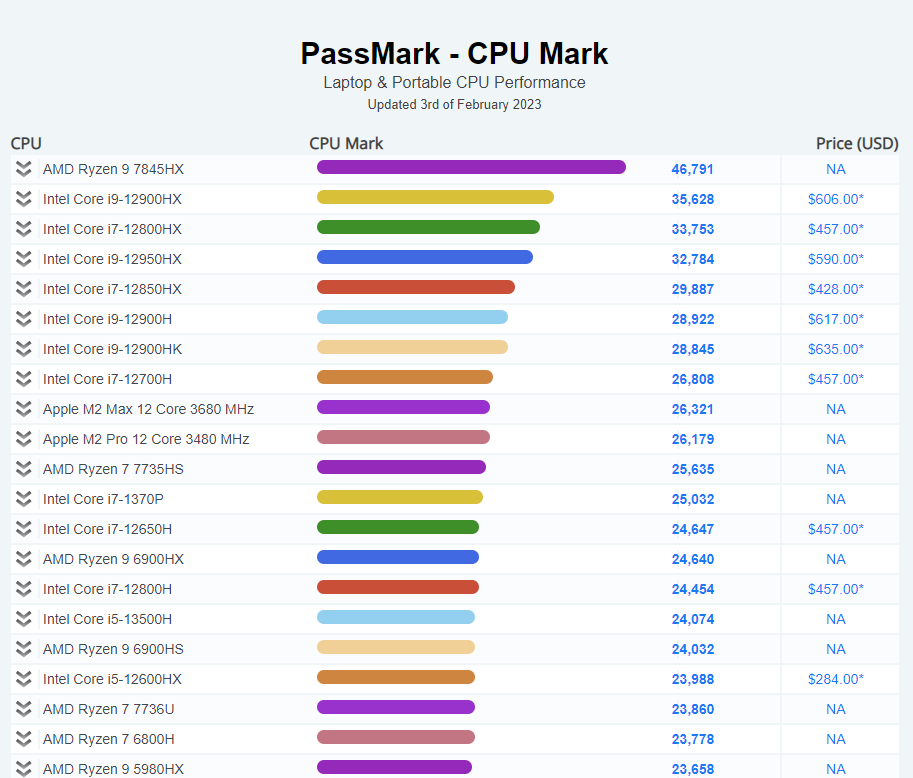Image resolution: width=913 pixels, height=778 pixels.
Task: Click the green bar for Core i7-12800HX
Action: tap(428, 227)
